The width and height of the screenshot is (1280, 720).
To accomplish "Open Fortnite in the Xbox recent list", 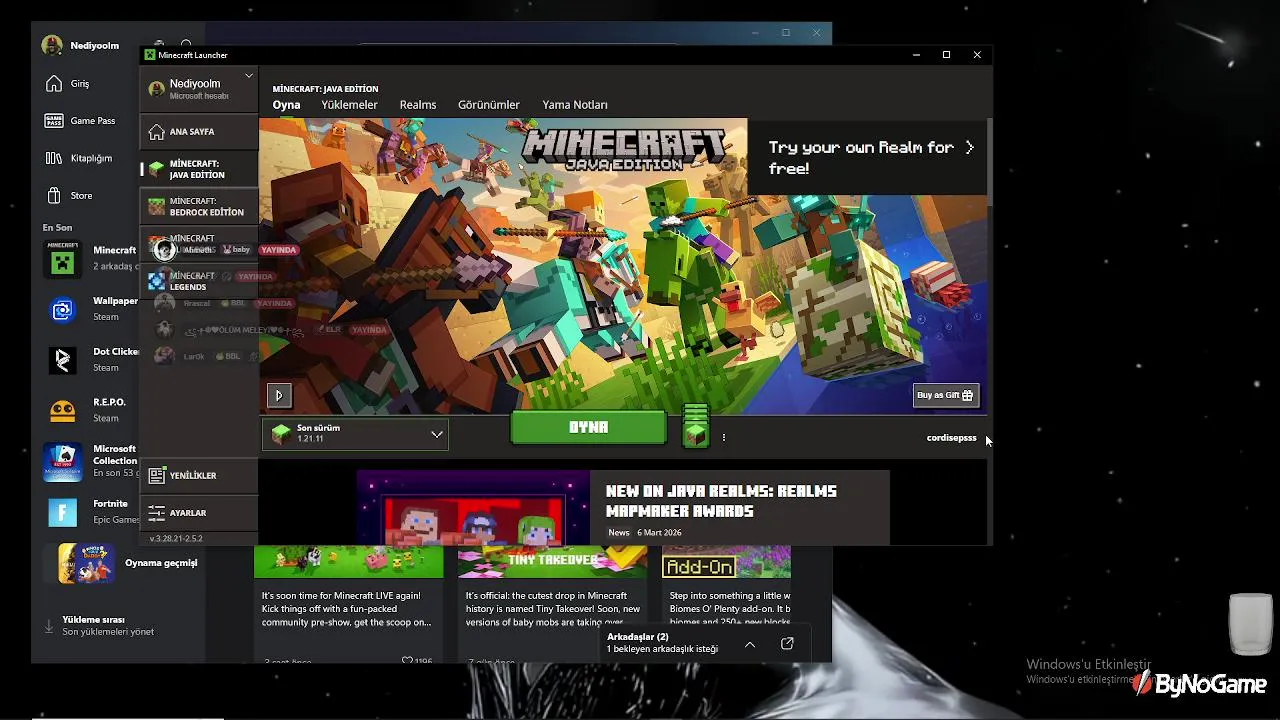I will 90,512.
